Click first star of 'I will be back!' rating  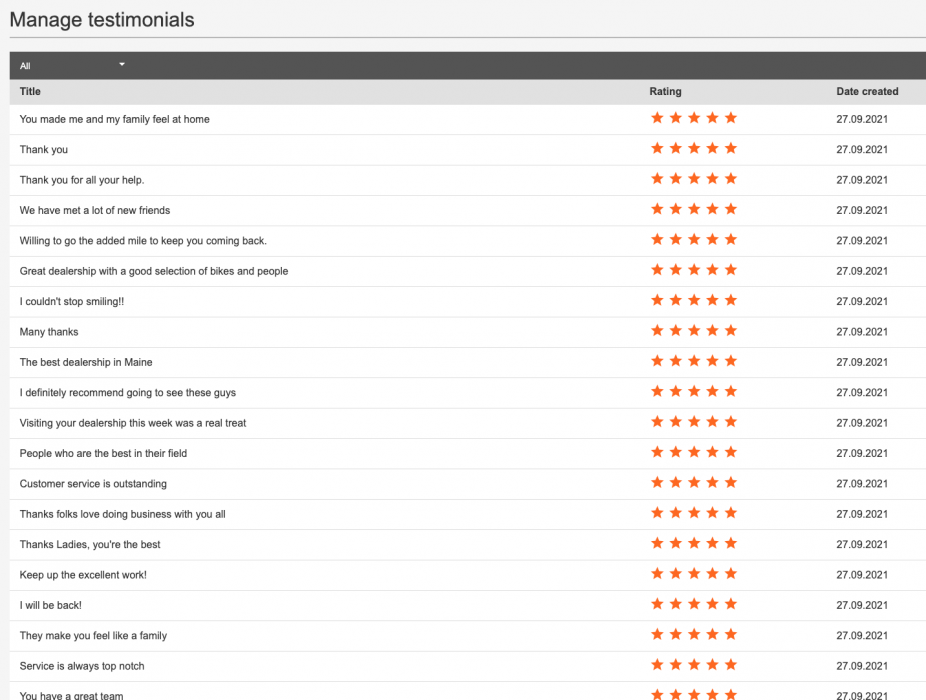(x=657, y=604)
